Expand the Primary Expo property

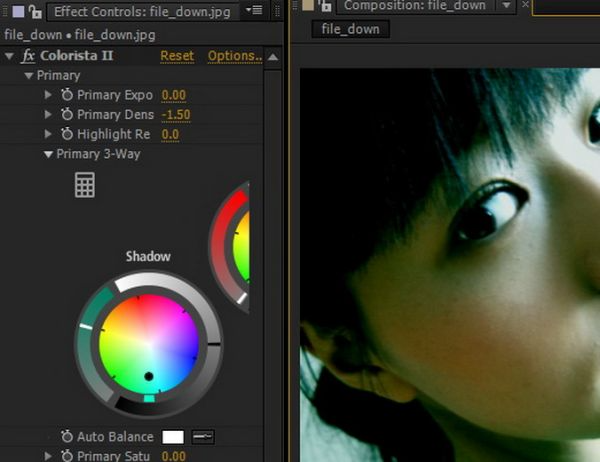tap(48, 95)
